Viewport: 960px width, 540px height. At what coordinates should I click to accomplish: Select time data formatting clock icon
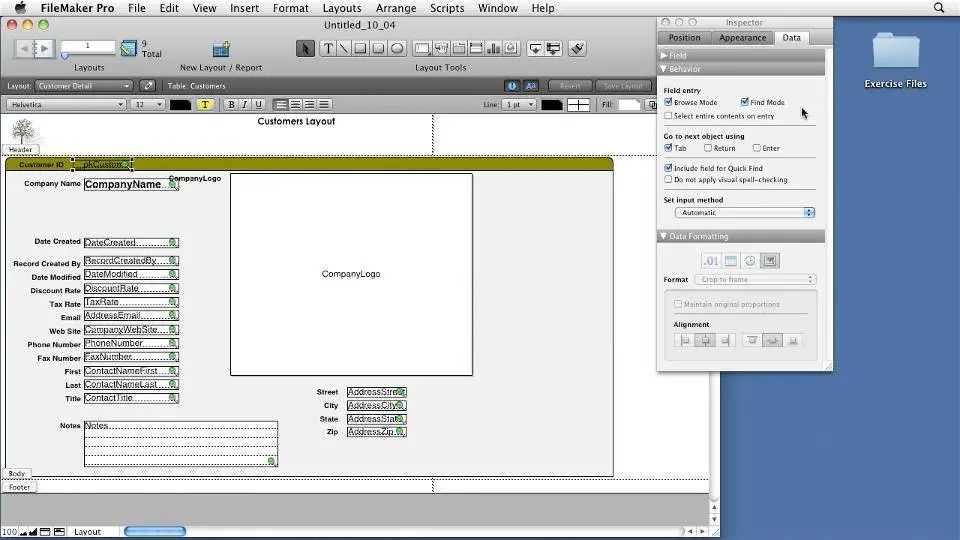click(x=750, y=261)
